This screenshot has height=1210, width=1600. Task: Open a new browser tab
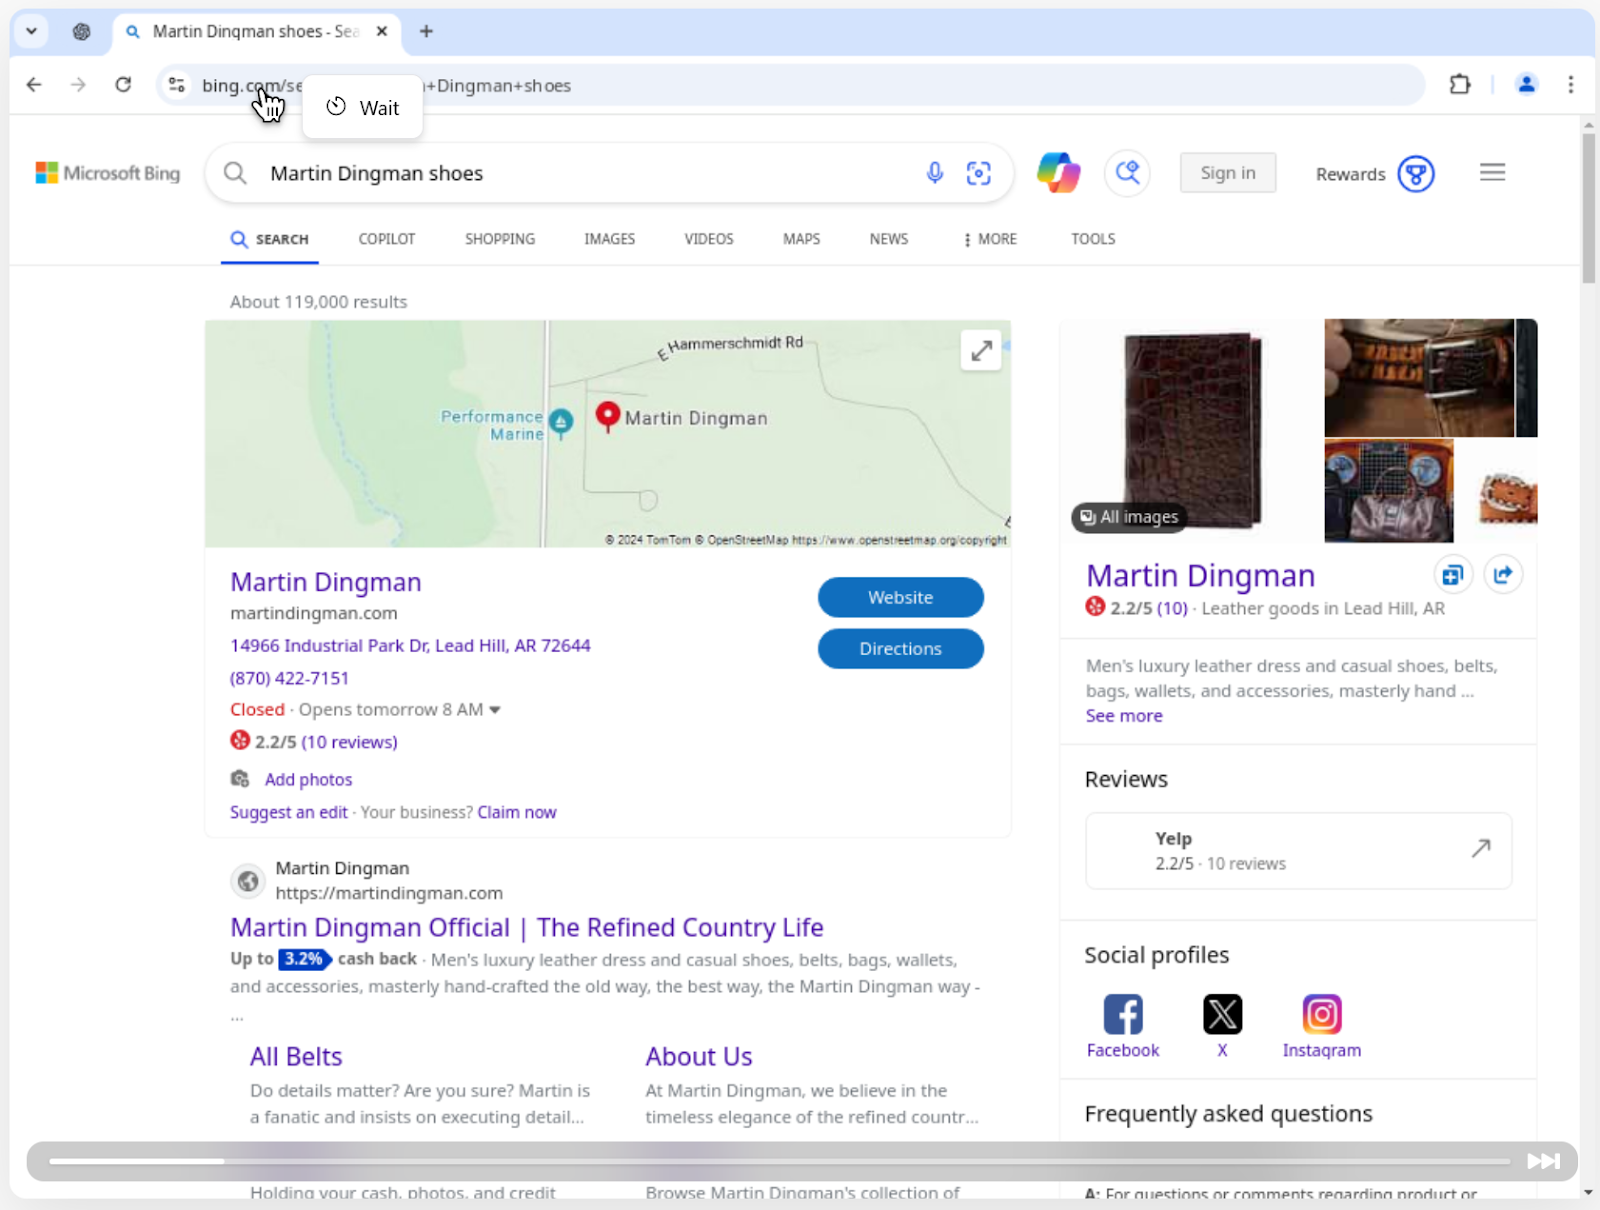pyautogui.click(x=426, y=31)
